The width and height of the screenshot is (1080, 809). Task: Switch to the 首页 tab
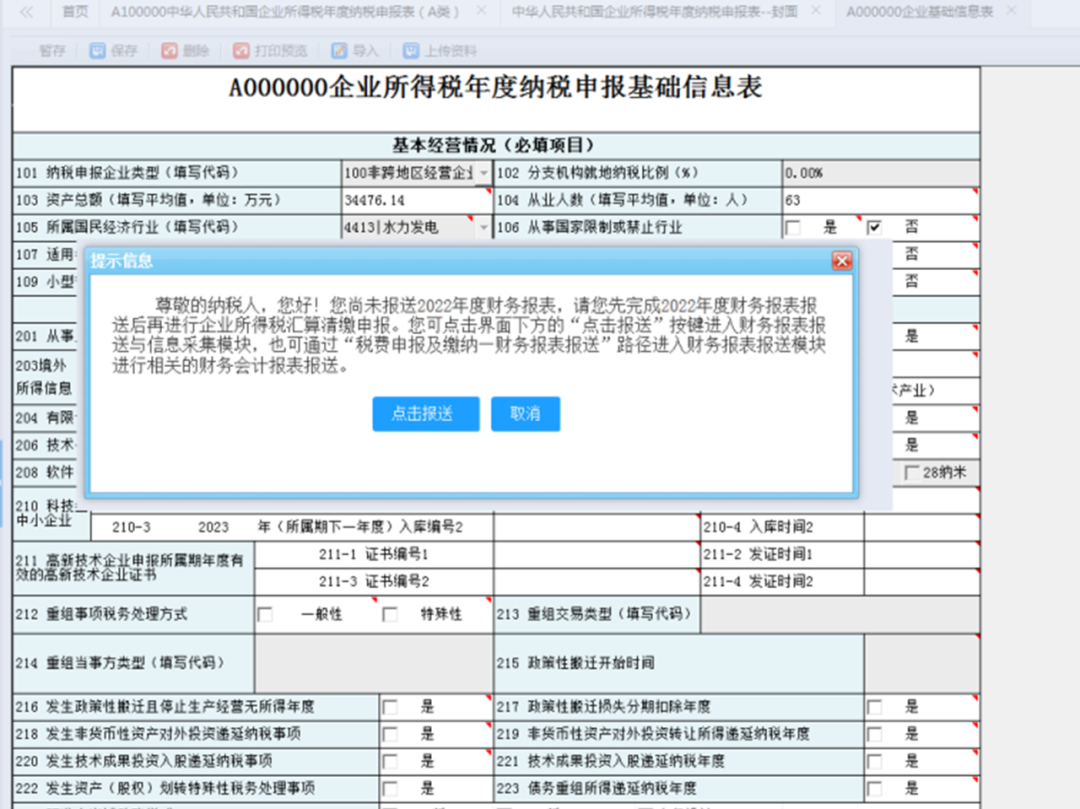click(x=74, y=12)
